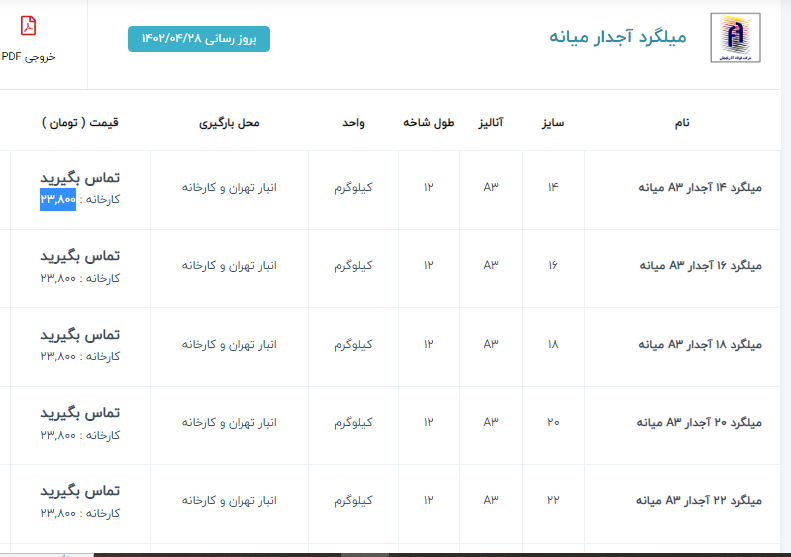Click تماس بگیرید for the size ۱۶ rebar
This screenshot has width=791, height=557.
pyautogui.click(x=80, y=256)
